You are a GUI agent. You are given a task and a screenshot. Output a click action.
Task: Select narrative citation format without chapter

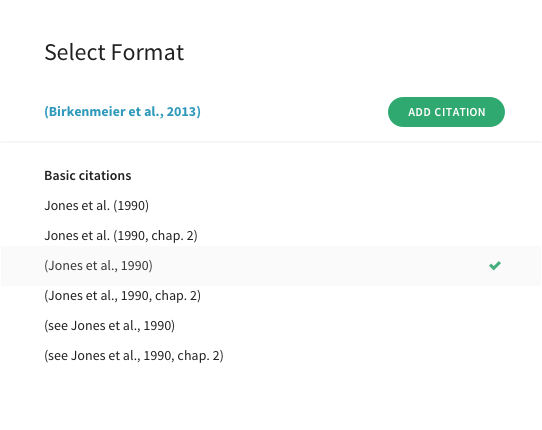pos(271,206)
